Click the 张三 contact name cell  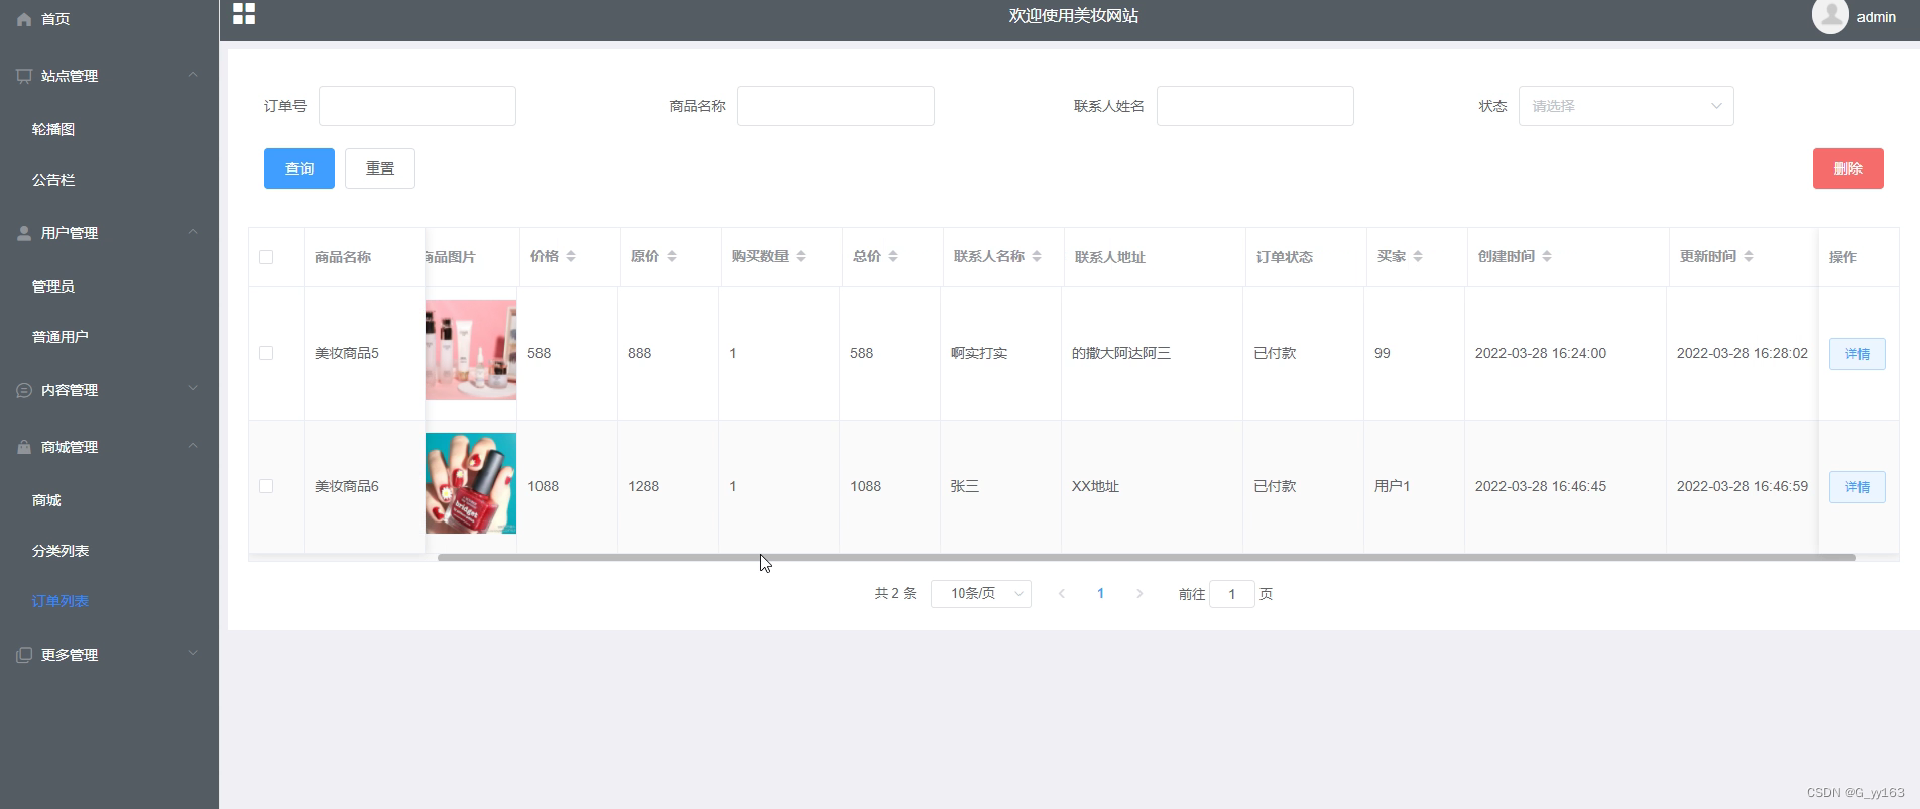pos(965,486)
